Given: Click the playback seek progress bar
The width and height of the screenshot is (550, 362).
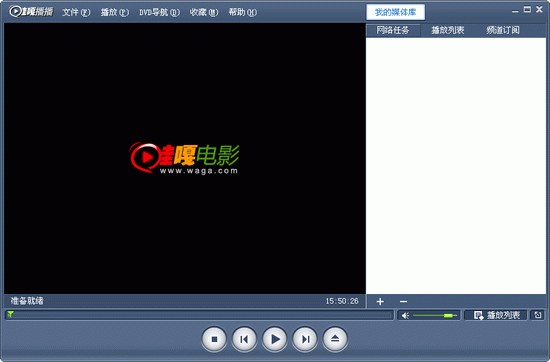Looking at the screenshot, I should point(199,315).
